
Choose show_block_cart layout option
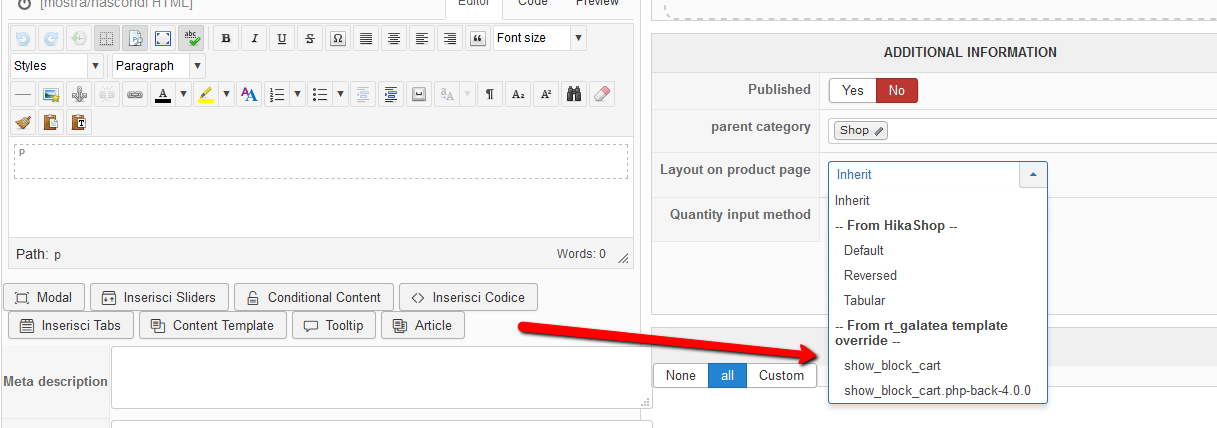(892, 365)
